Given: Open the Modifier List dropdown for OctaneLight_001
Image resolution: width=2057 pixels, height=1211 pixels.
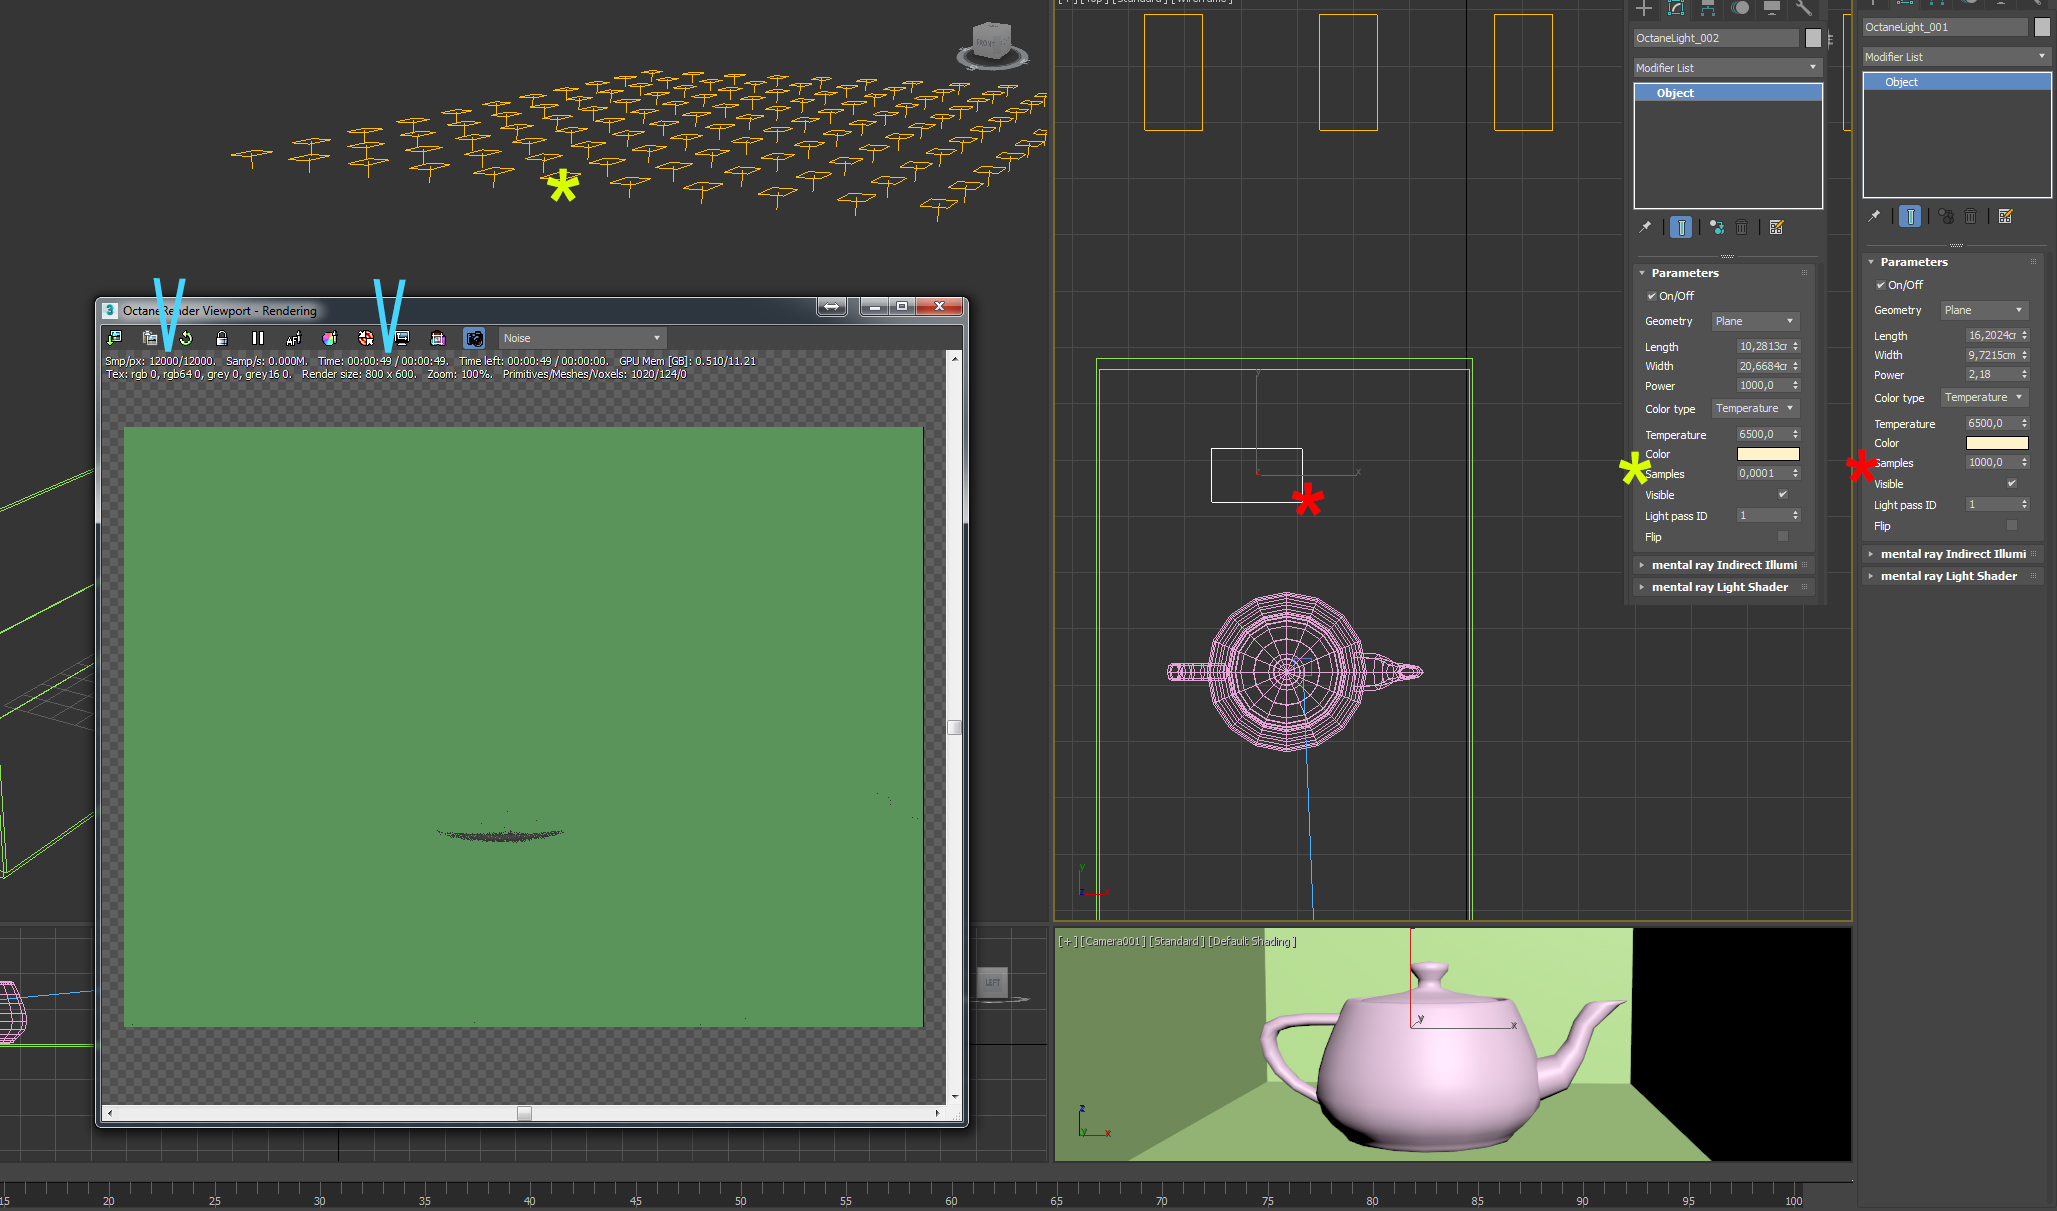Looking at the screenshot, I should pyautogui.click(x=1955, y=57).
